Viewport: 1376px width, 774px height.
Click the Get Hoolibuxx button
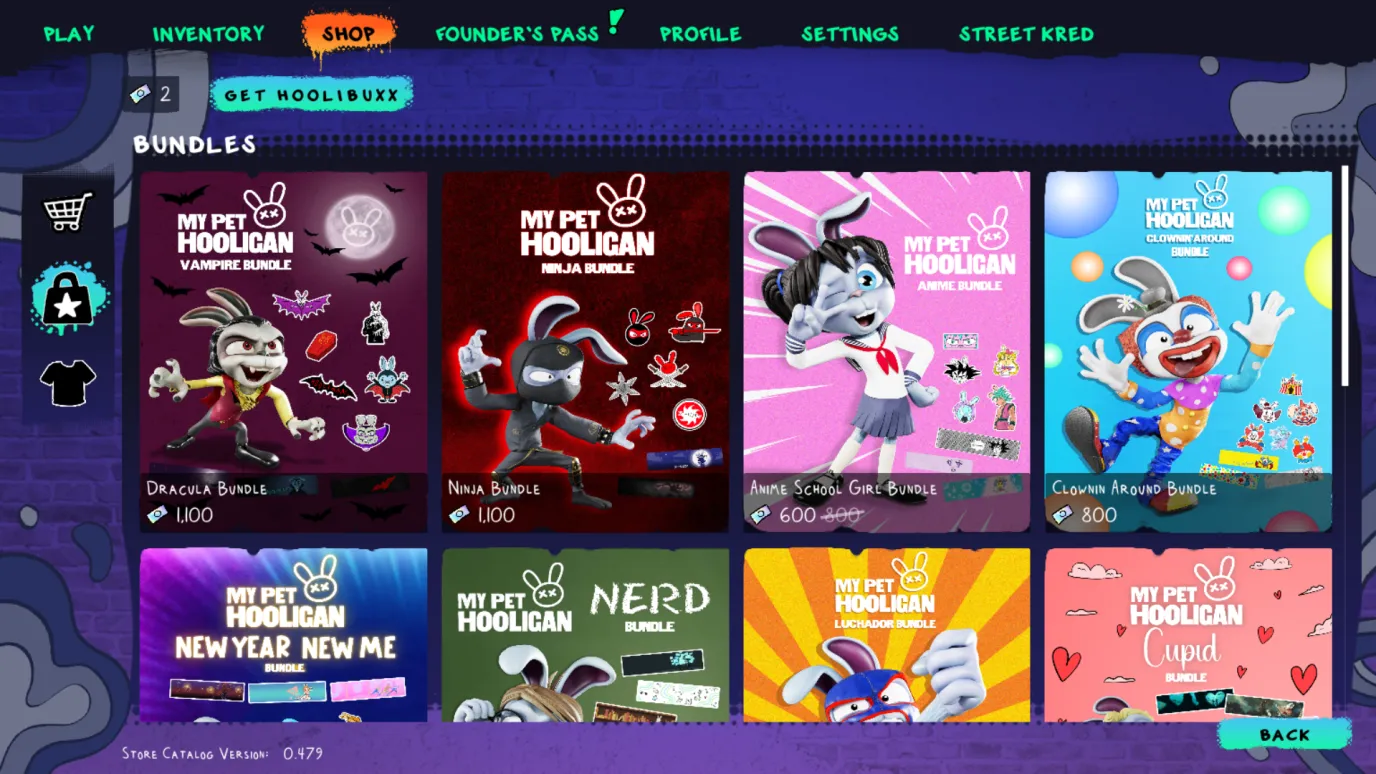(312, 95)
